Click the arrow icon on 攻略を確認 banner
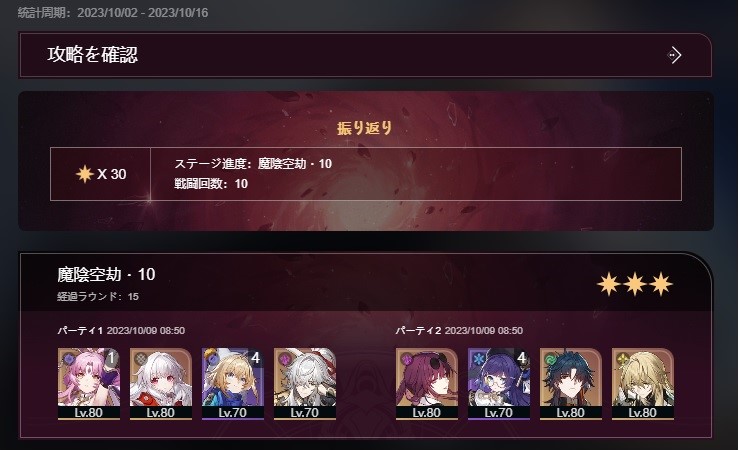Viewport: 740px width, 450px height. coord(674,55)
